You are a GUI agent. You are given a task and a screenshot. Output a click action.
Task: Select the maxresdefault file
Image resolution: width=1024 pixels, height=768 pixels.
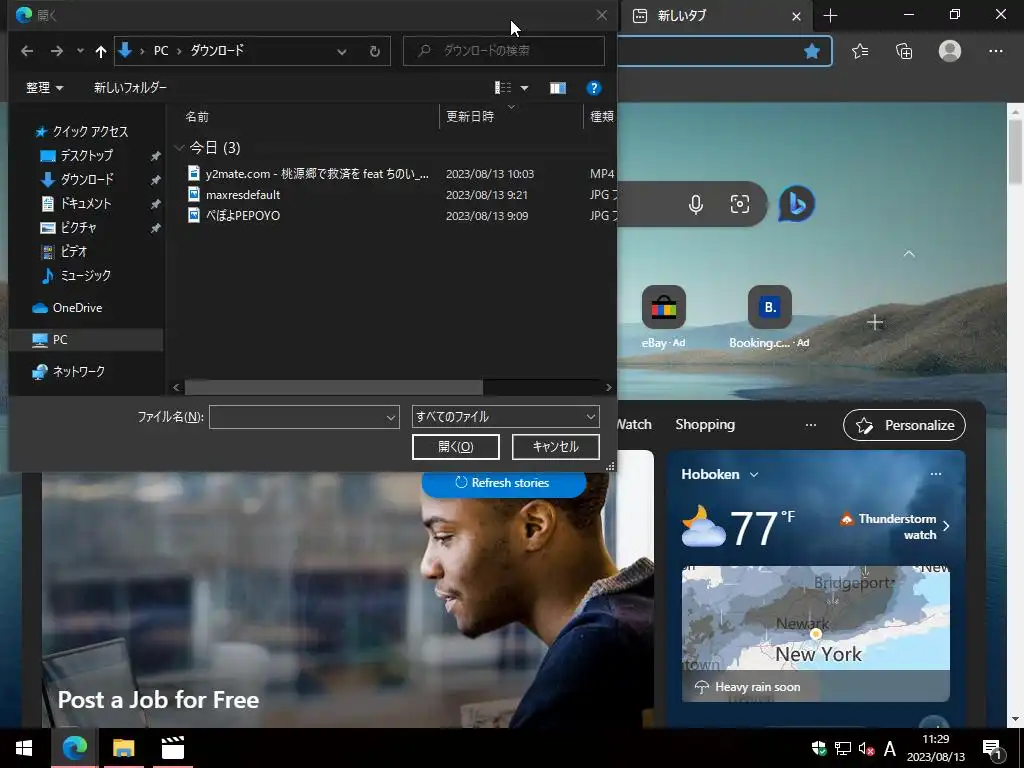(x=243, y=195)
